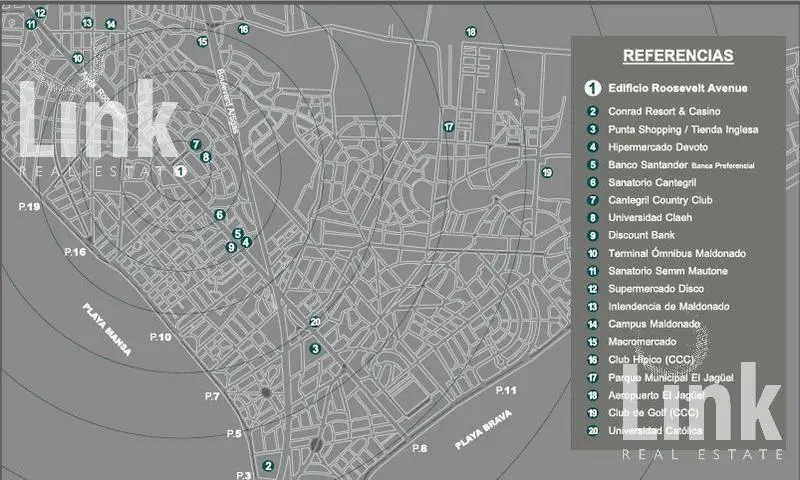800x480 pixels.
Task: Click 'Discount Bank' legend text
Action: pyautogui.click(x=641, y=235)
